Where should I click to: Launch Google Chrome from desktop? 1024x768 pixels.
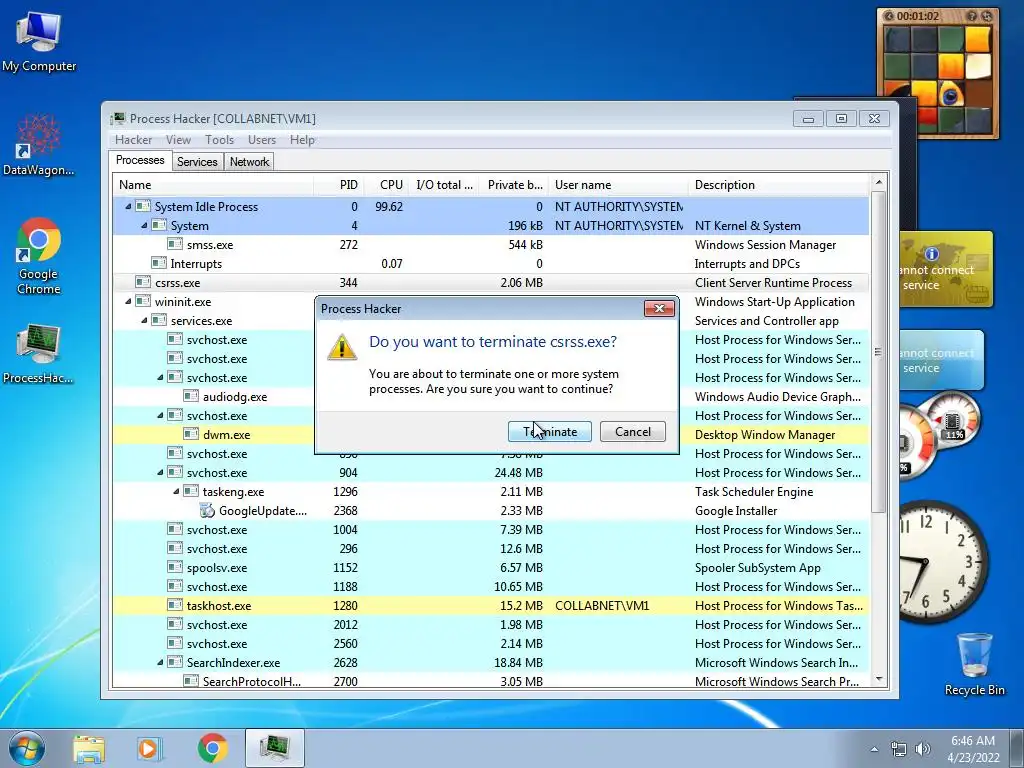pyautogui.click(x=39, y=256)
